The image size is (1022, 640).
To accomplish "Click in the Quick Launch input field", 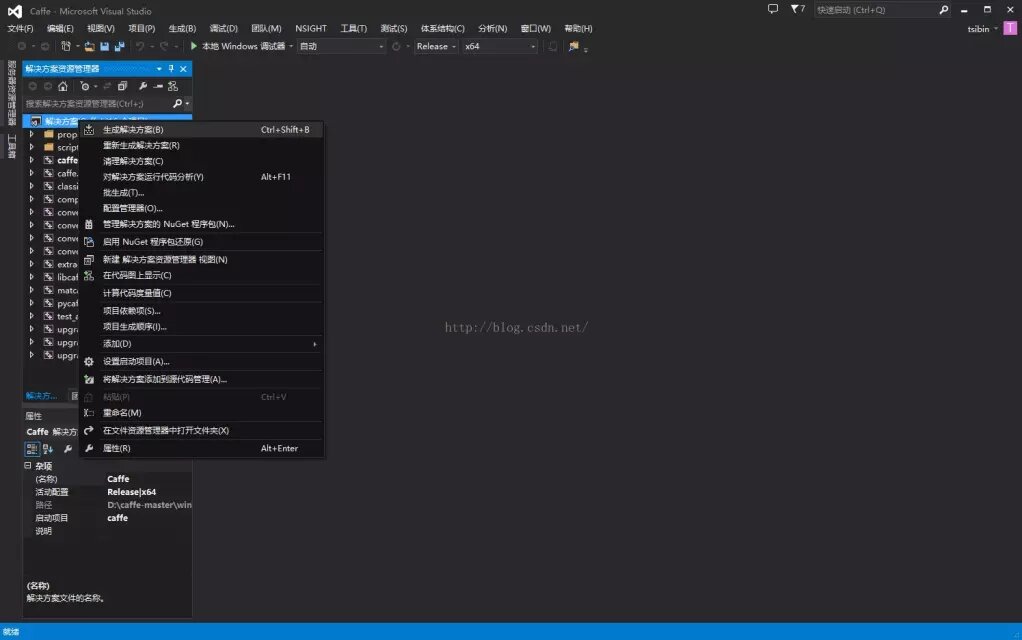I will click(x=875, y=10).
